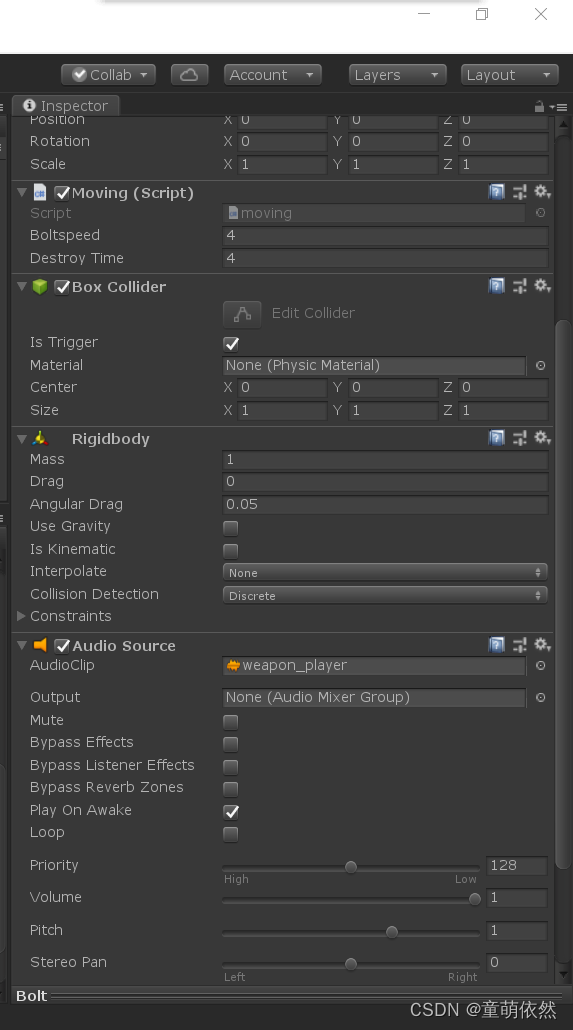Viewport: 573px width, 1030px height.
Task: Open Box Collider gear settings menu
Action: pos(542,286)
